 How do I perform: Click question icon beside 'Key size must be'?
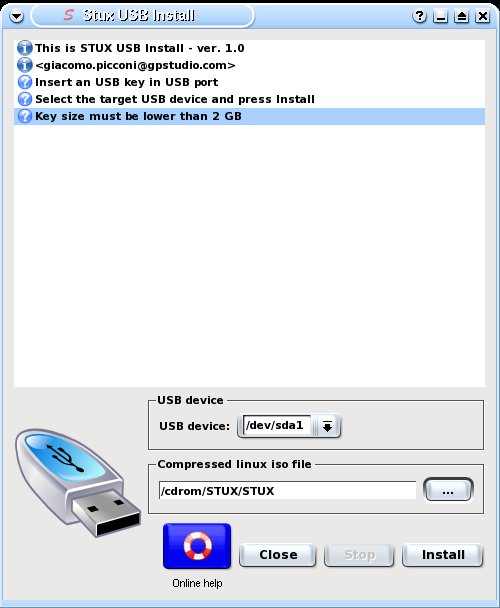click(x=24, y=116)
